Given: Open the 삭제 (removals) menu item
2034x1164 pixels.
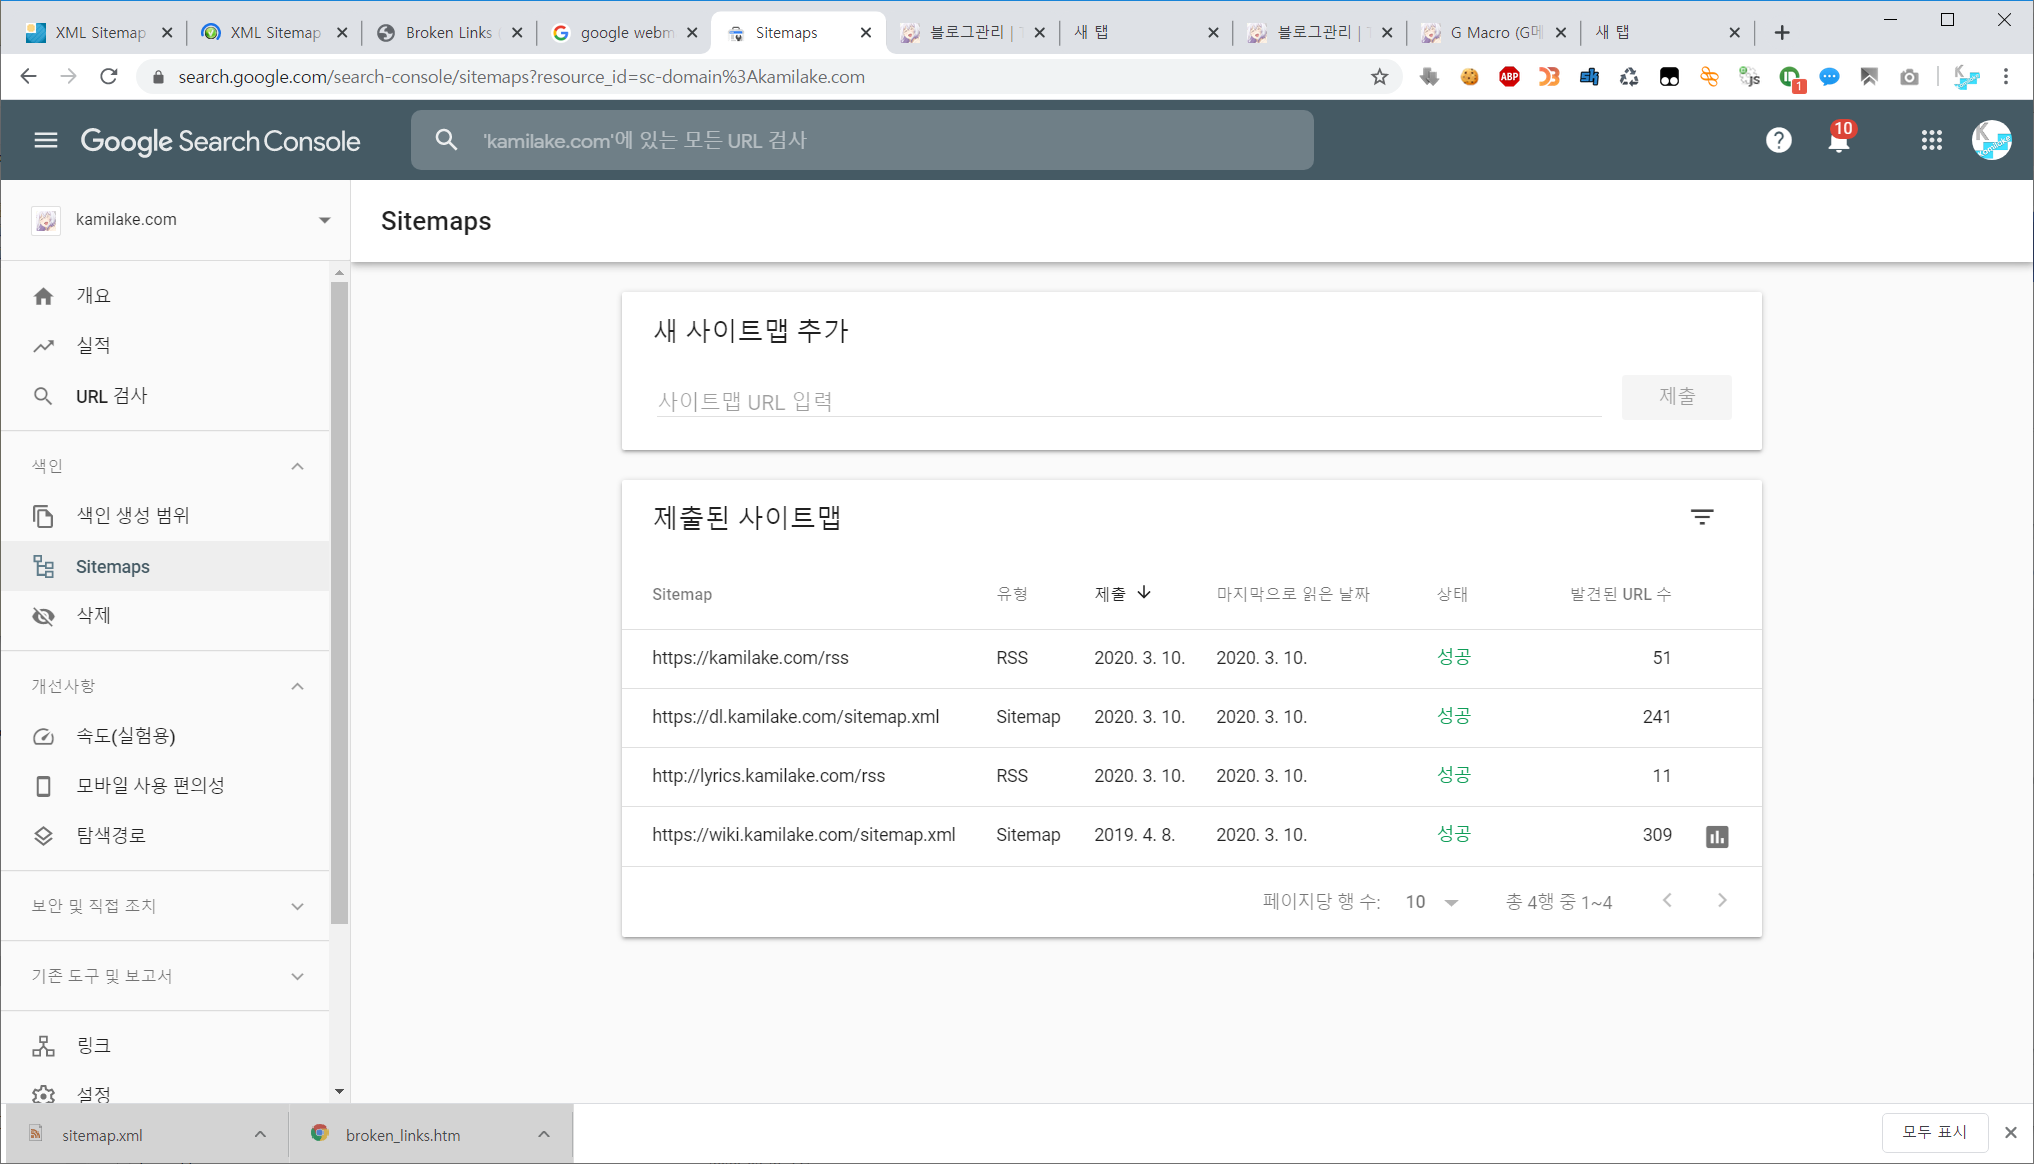Looking at the screenshot, I should (x=93, y=616).
